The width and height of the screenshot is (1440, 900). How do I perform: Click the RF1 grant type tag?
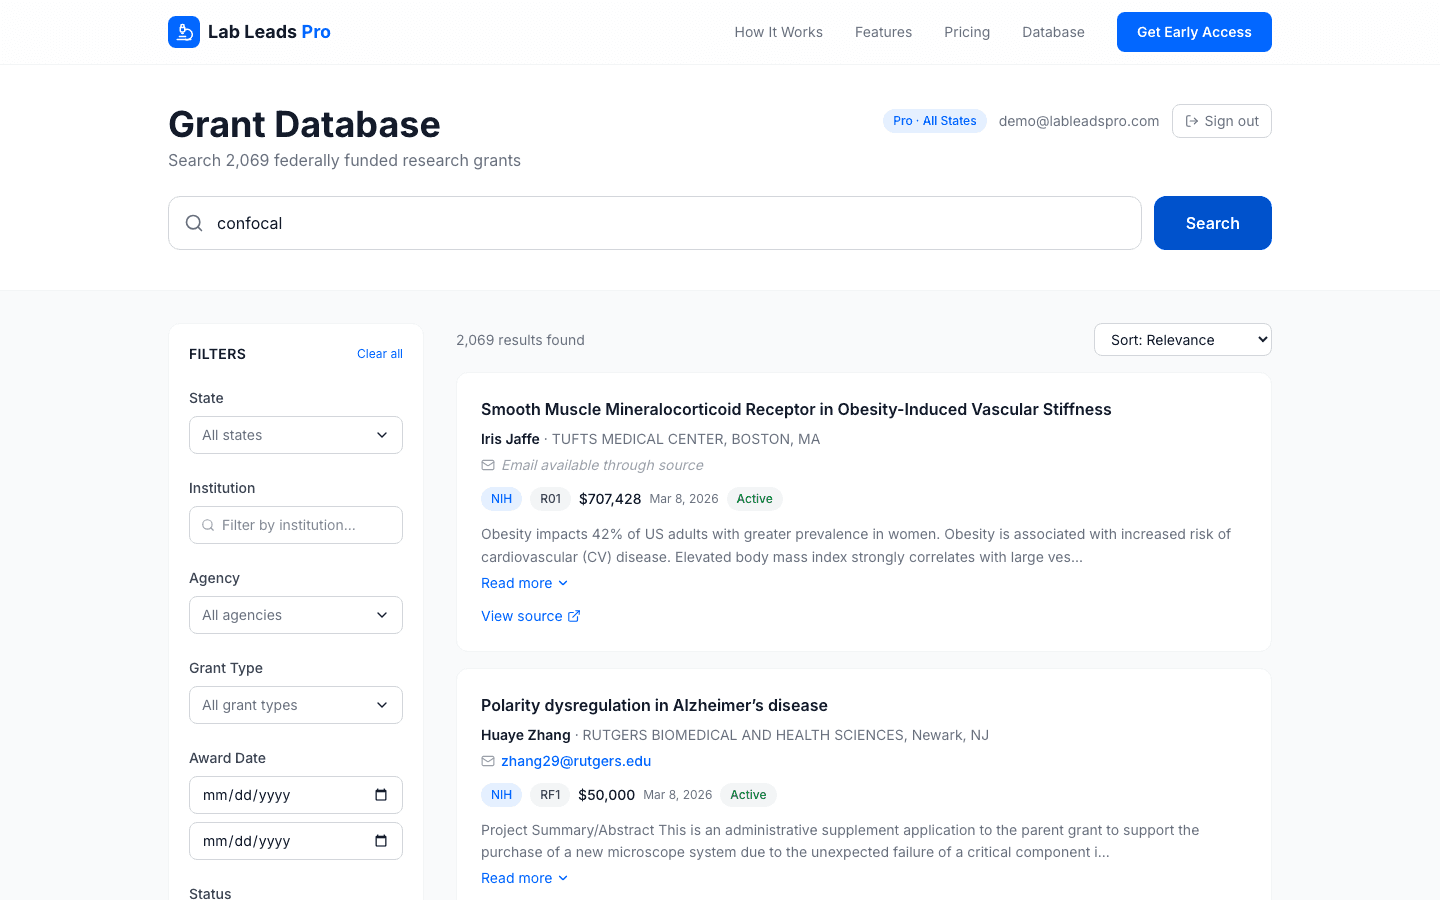[x=550, y=795]
